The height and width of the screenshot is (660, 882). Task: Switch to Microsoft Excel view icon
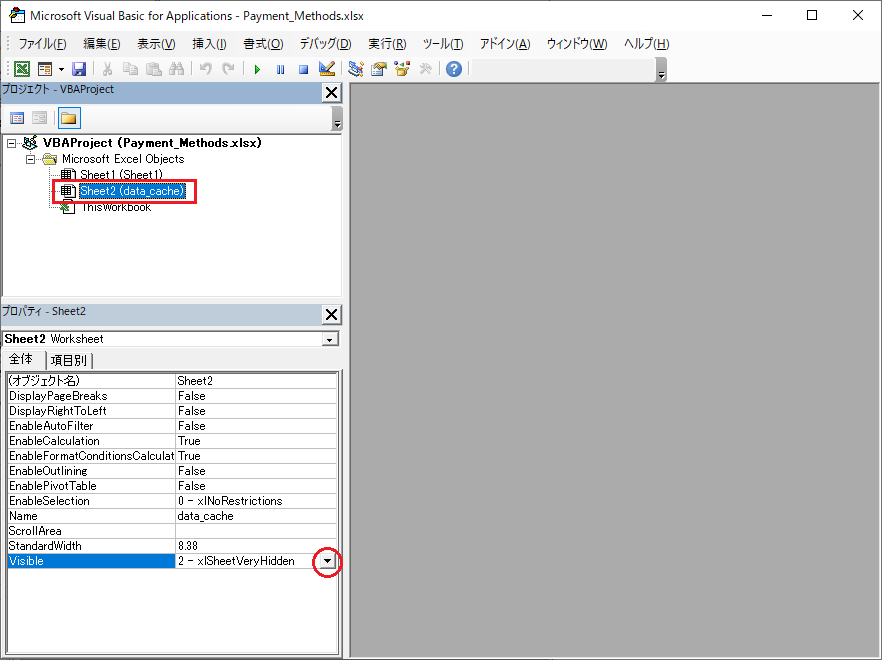click(22, 69)
